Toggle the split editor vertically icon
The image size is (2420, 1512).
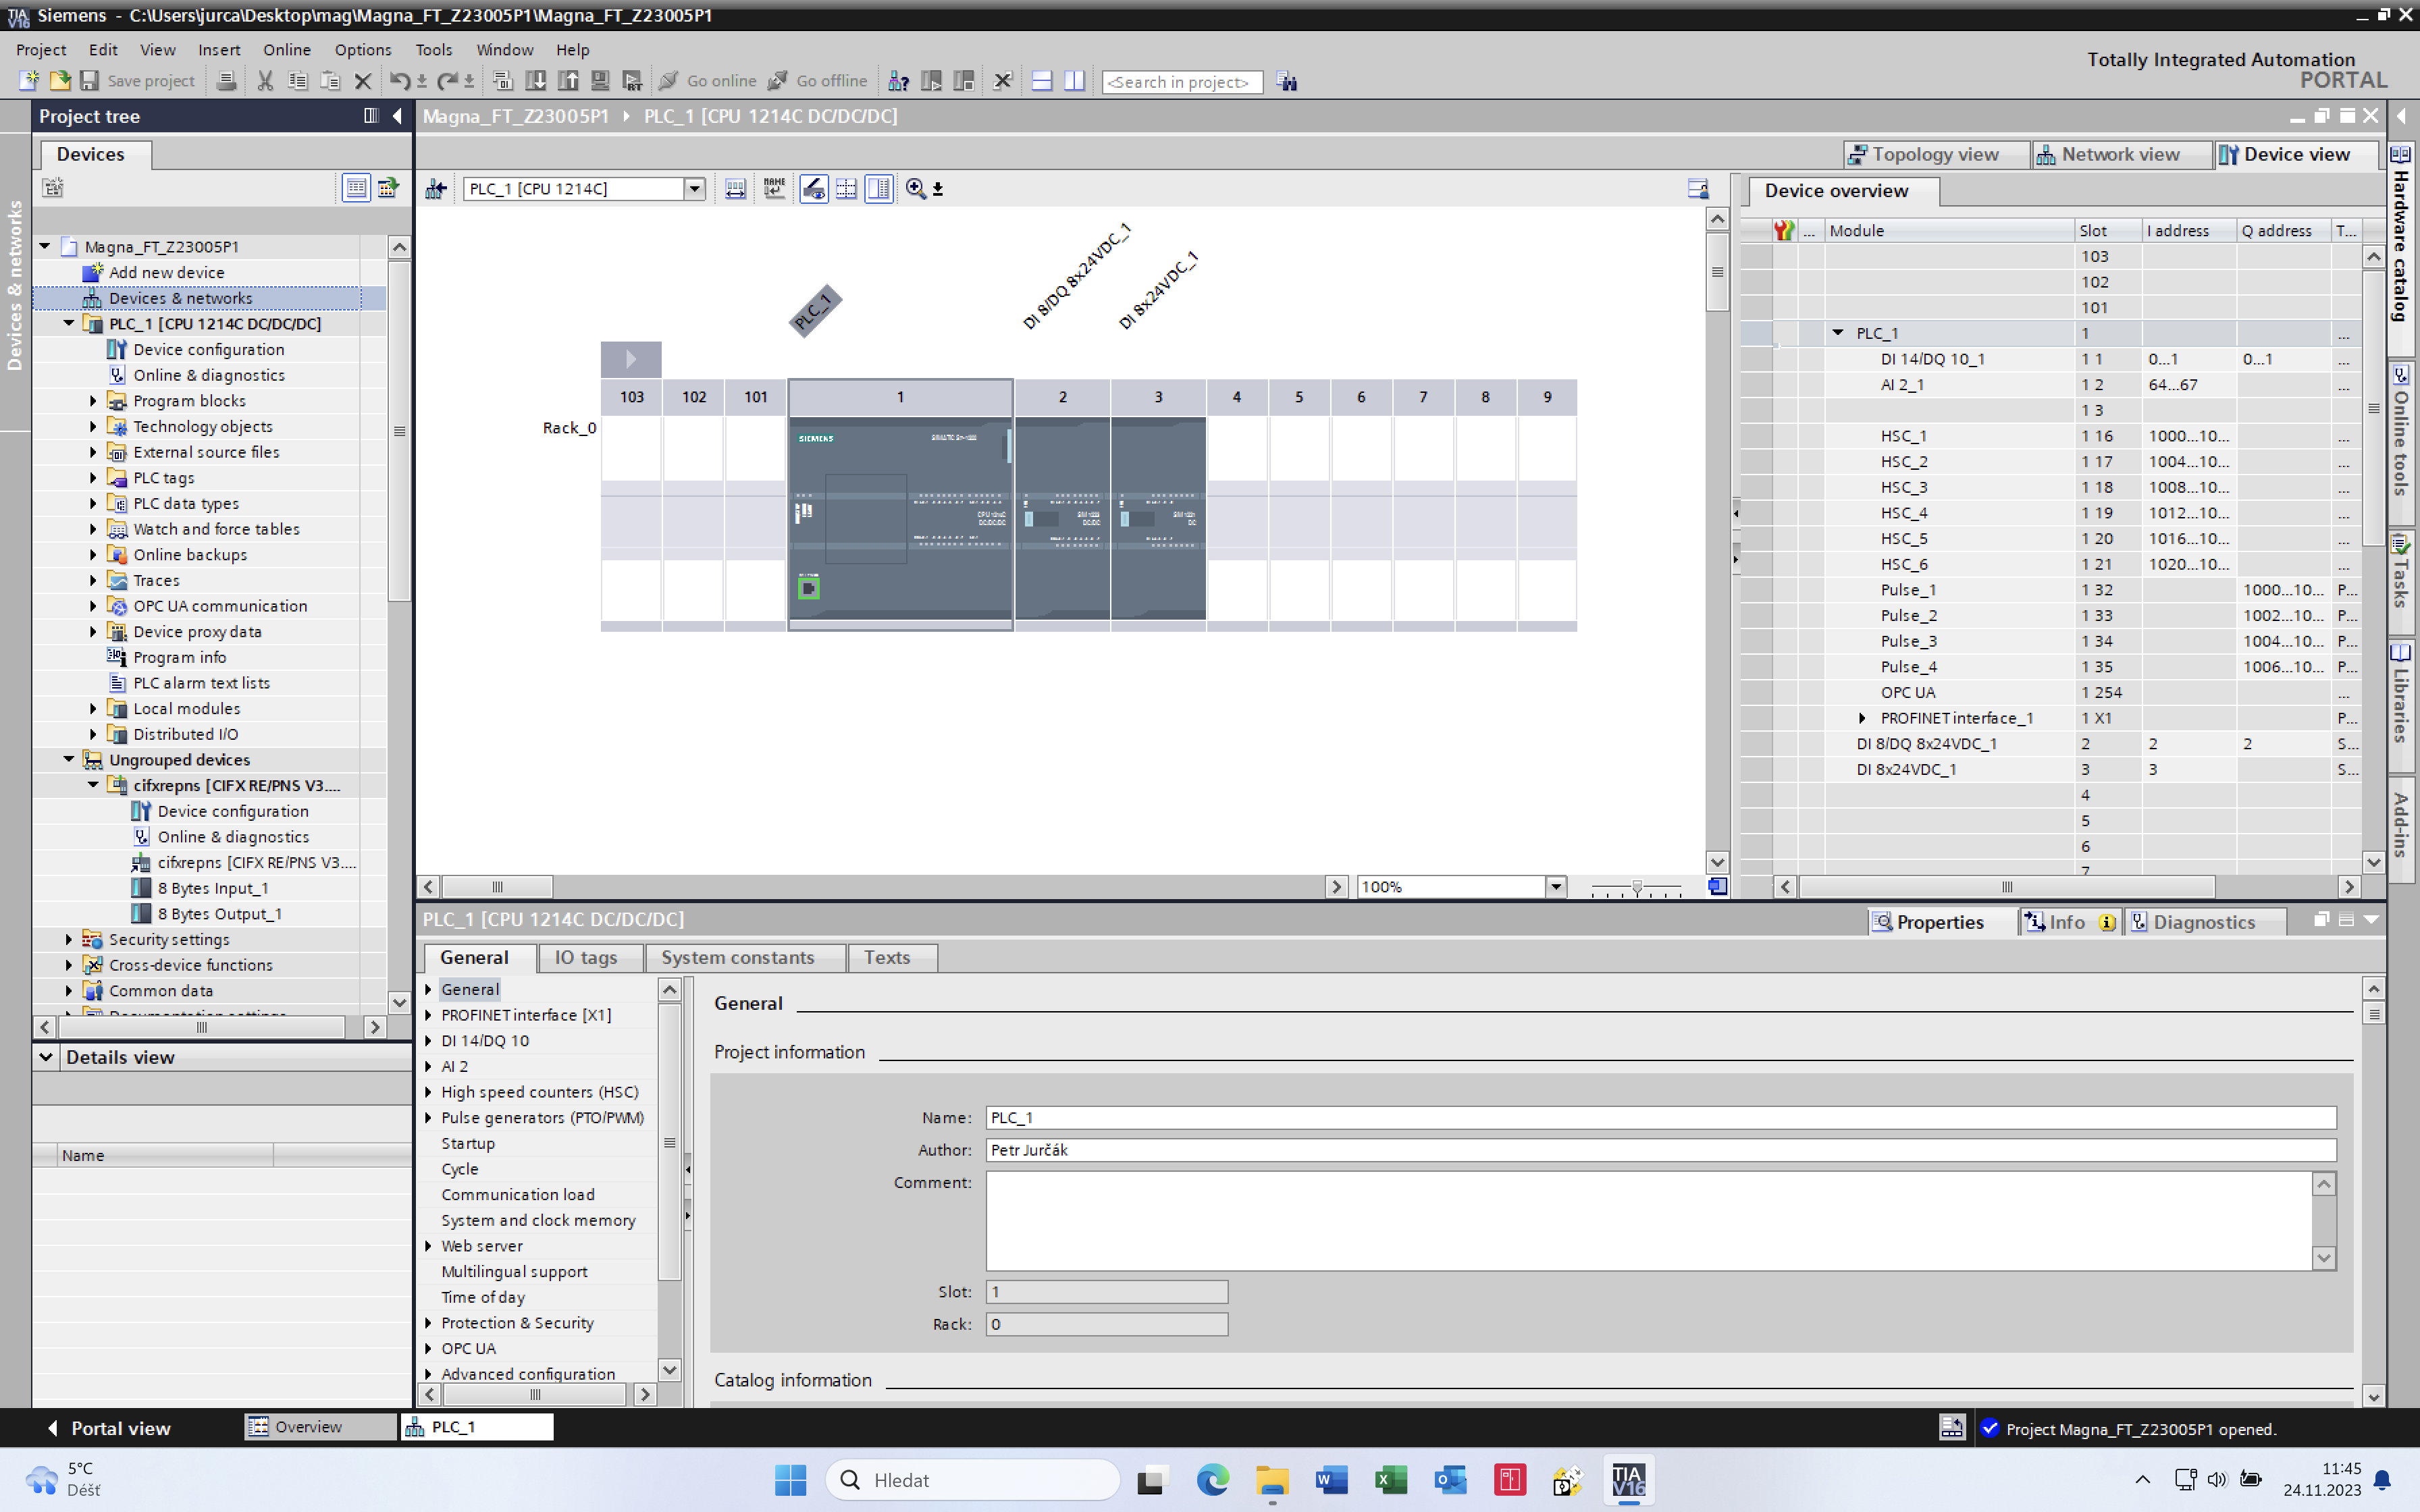coord(1075,81)
